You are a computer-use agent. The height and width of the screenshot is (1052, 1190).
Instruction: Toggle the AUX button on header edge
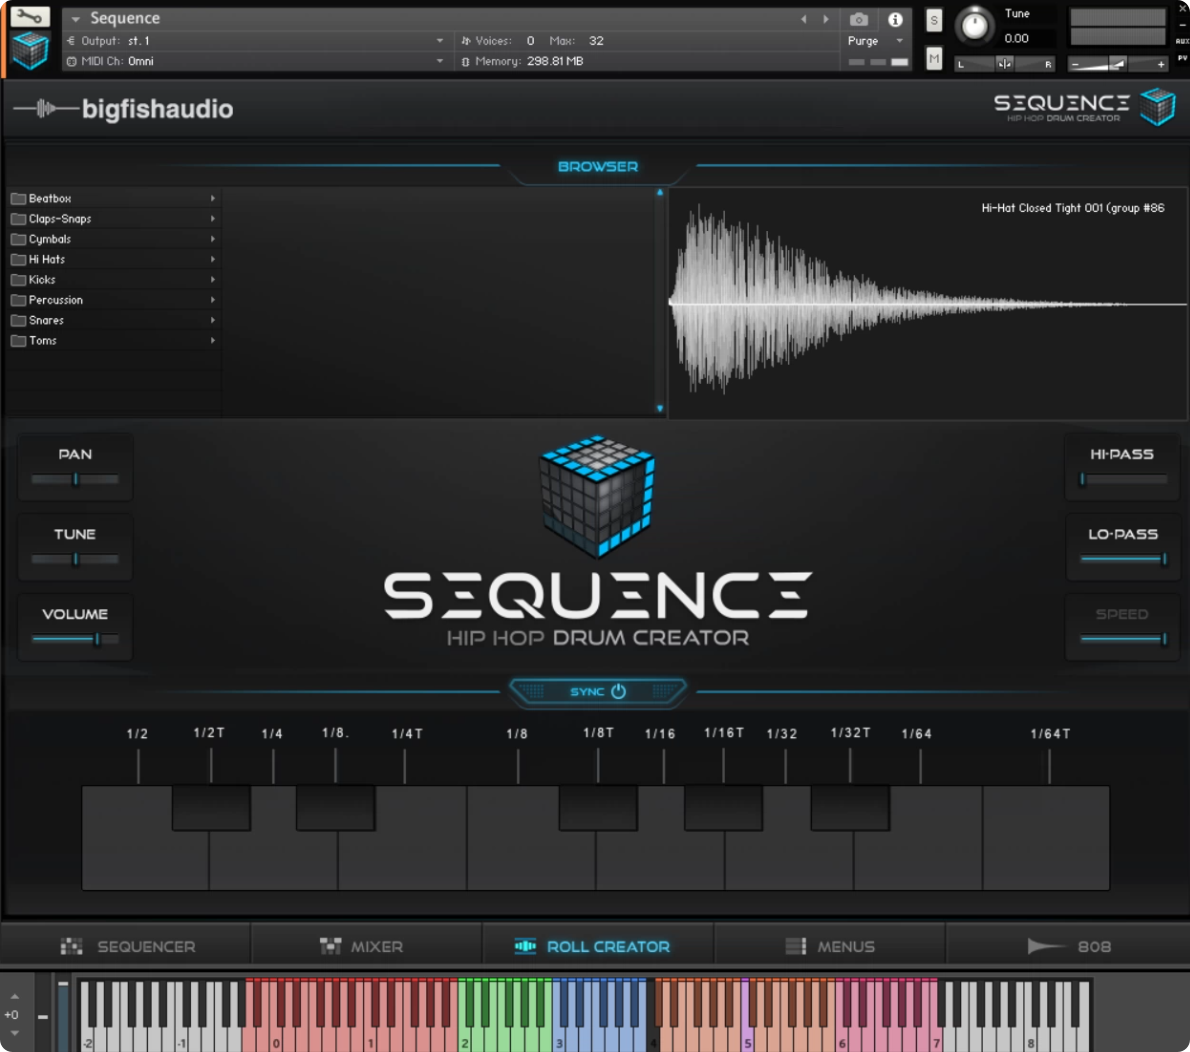pyautogui.click(x=1182, y=41)
